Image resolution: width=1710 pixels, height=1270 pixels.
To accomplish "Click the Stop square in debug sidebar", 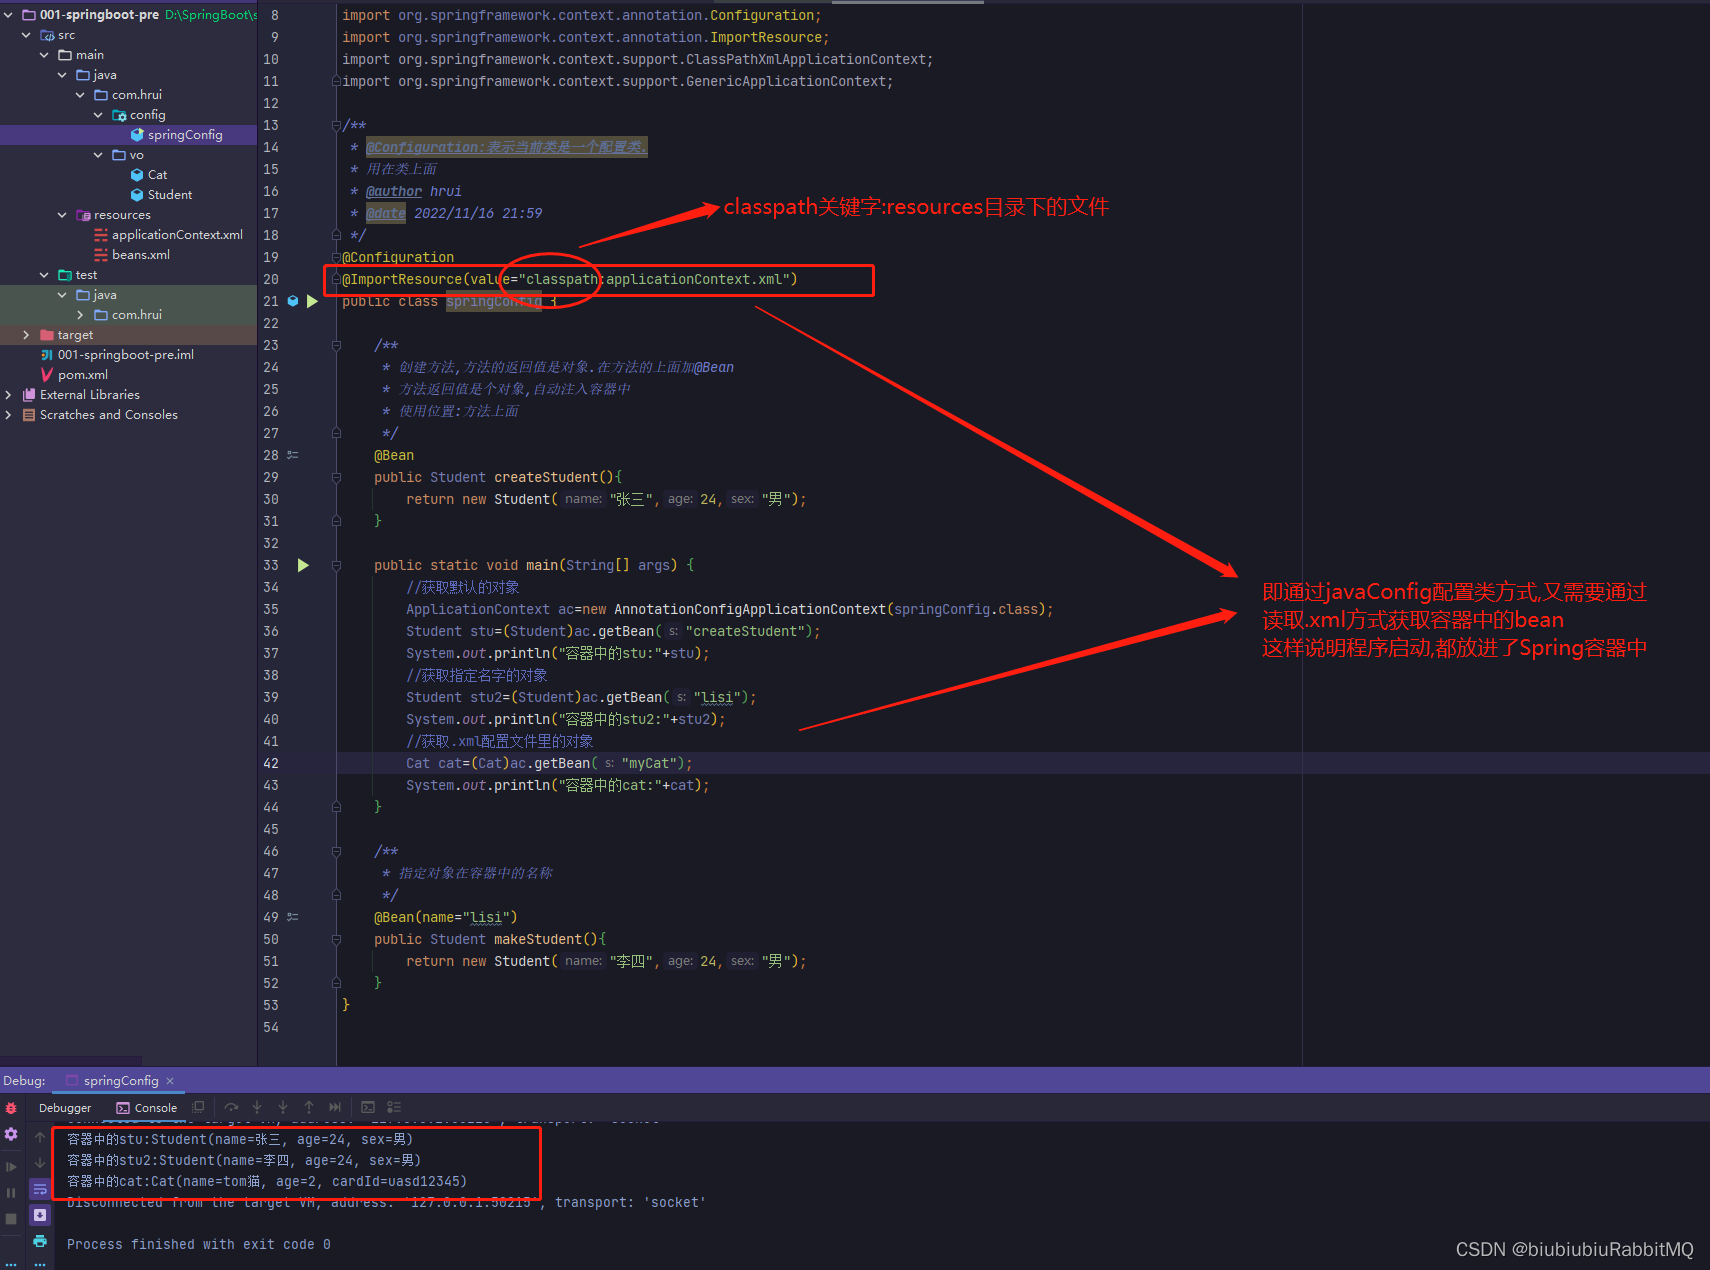I will (x=11, y=1218).
